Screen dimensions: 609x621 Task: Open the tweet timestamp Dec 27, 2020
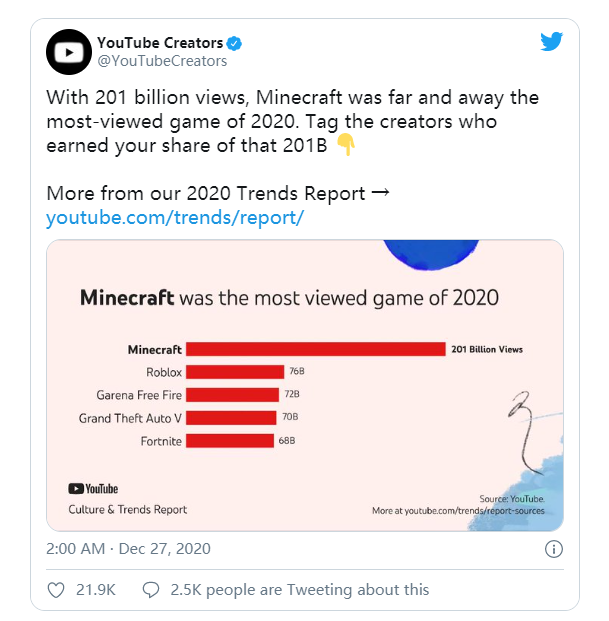pos(128,549)
